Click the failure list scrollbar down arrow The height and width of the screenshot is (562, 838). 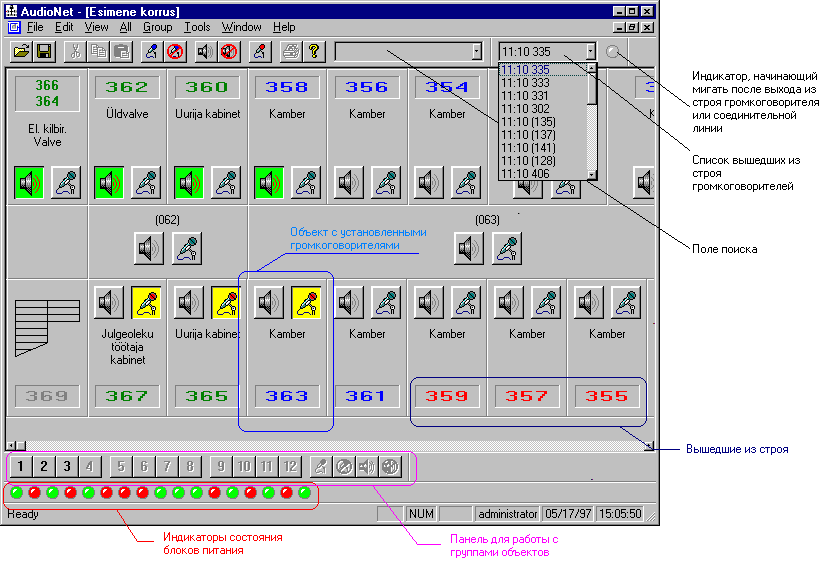click(592, 175)
